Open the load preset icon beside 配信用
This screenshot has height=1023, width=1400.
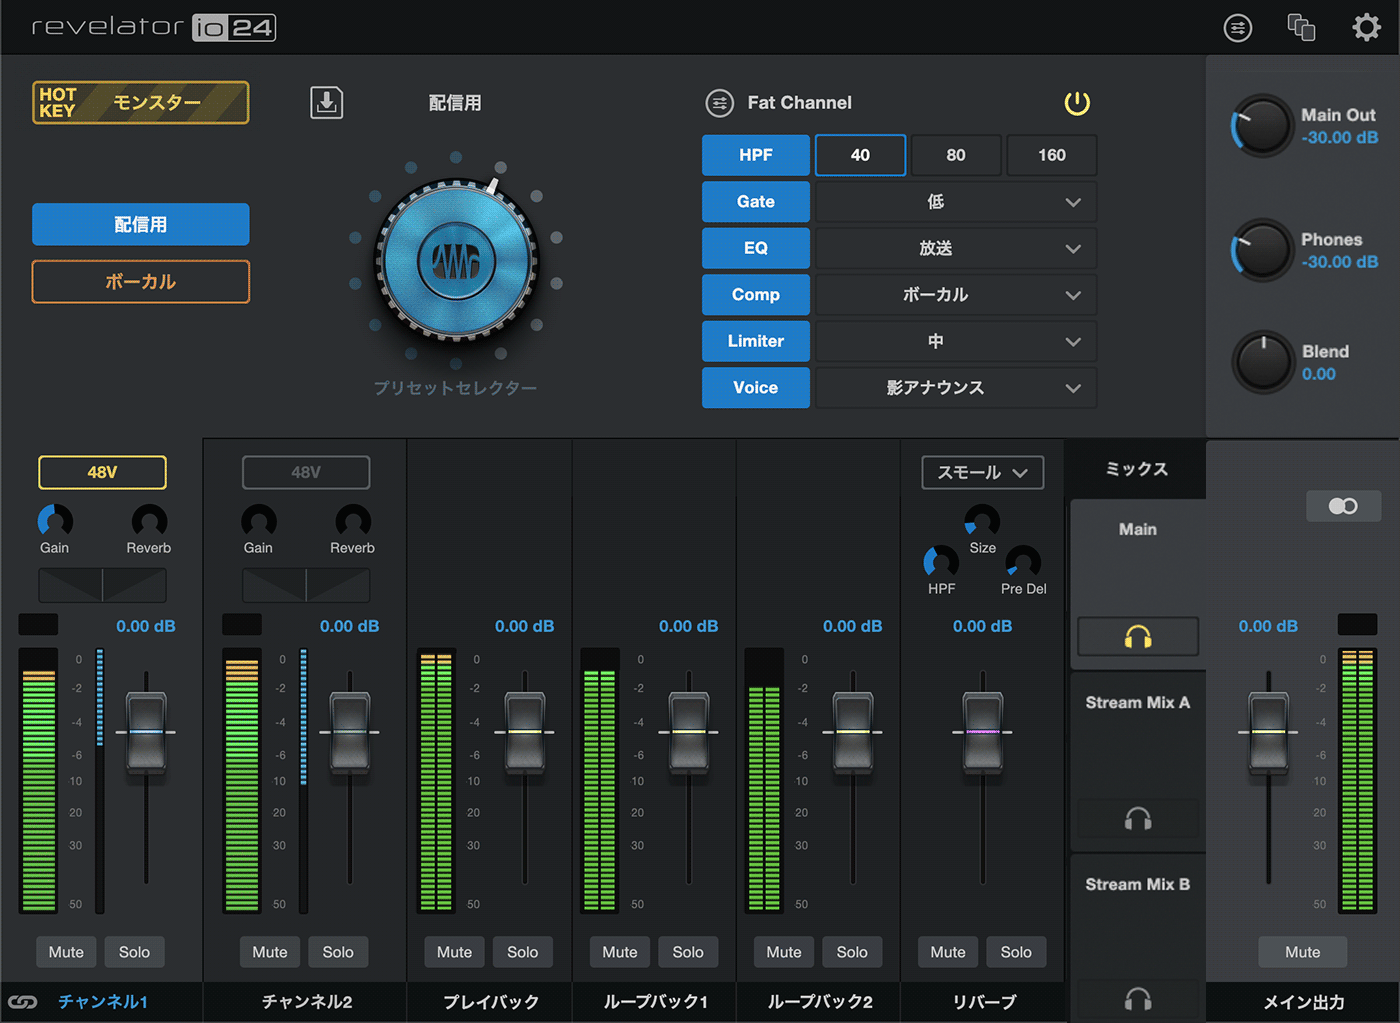(325, 102)
